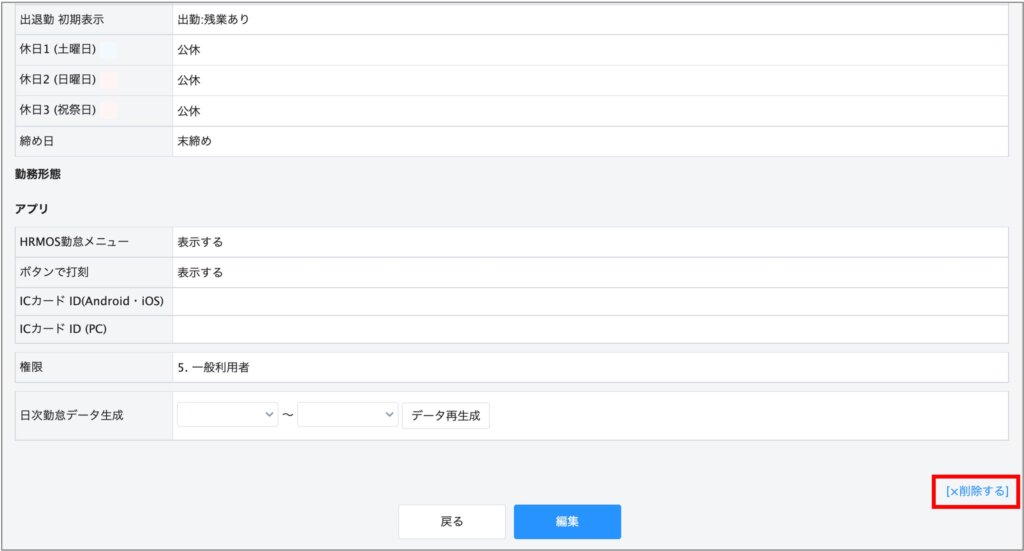Click 表示する in the HRMOS勤怠メニュー row

(x=200, y=242)
